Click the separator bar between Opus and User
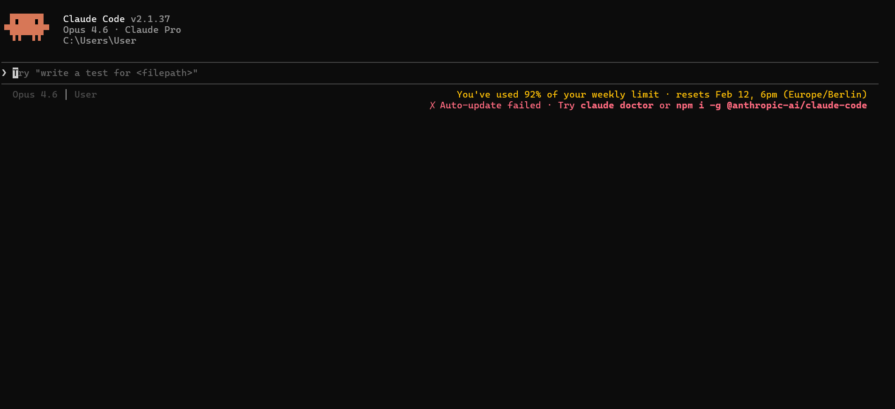 [66, 95]
